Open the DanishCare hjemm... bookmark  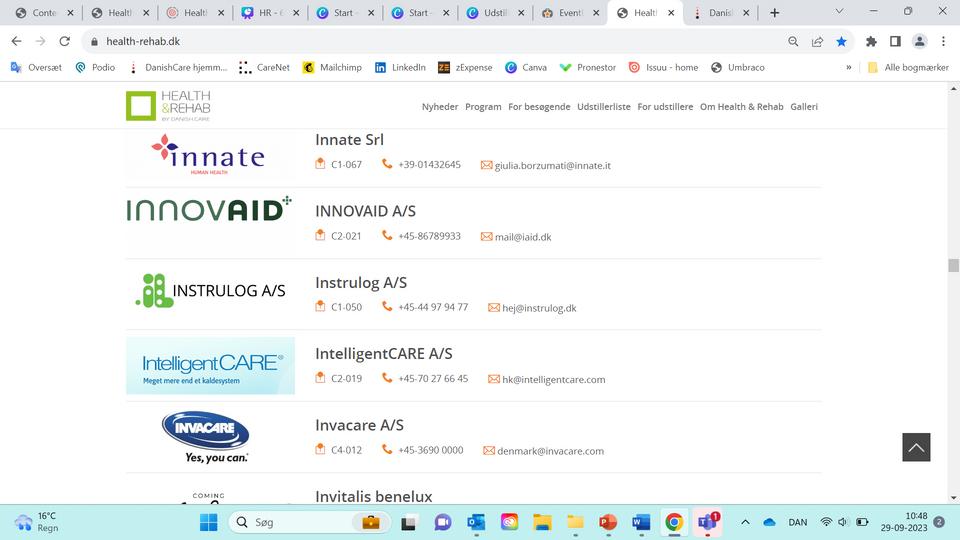(x=178, y=67)
